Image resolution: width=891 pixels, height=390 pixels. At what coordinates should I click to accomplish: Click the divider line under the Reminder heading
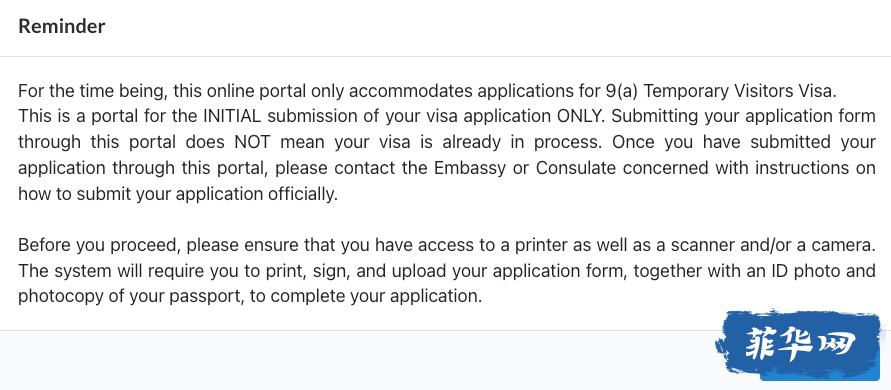click(446, 56)
